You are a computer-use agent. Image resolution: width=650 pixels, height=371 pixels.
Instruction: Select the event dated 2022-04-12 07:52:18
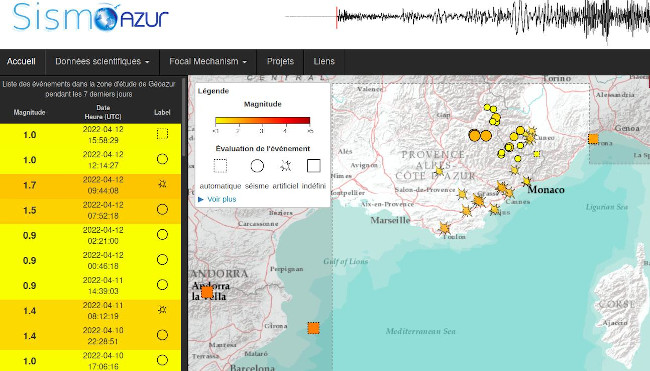(x=90, y=211)
